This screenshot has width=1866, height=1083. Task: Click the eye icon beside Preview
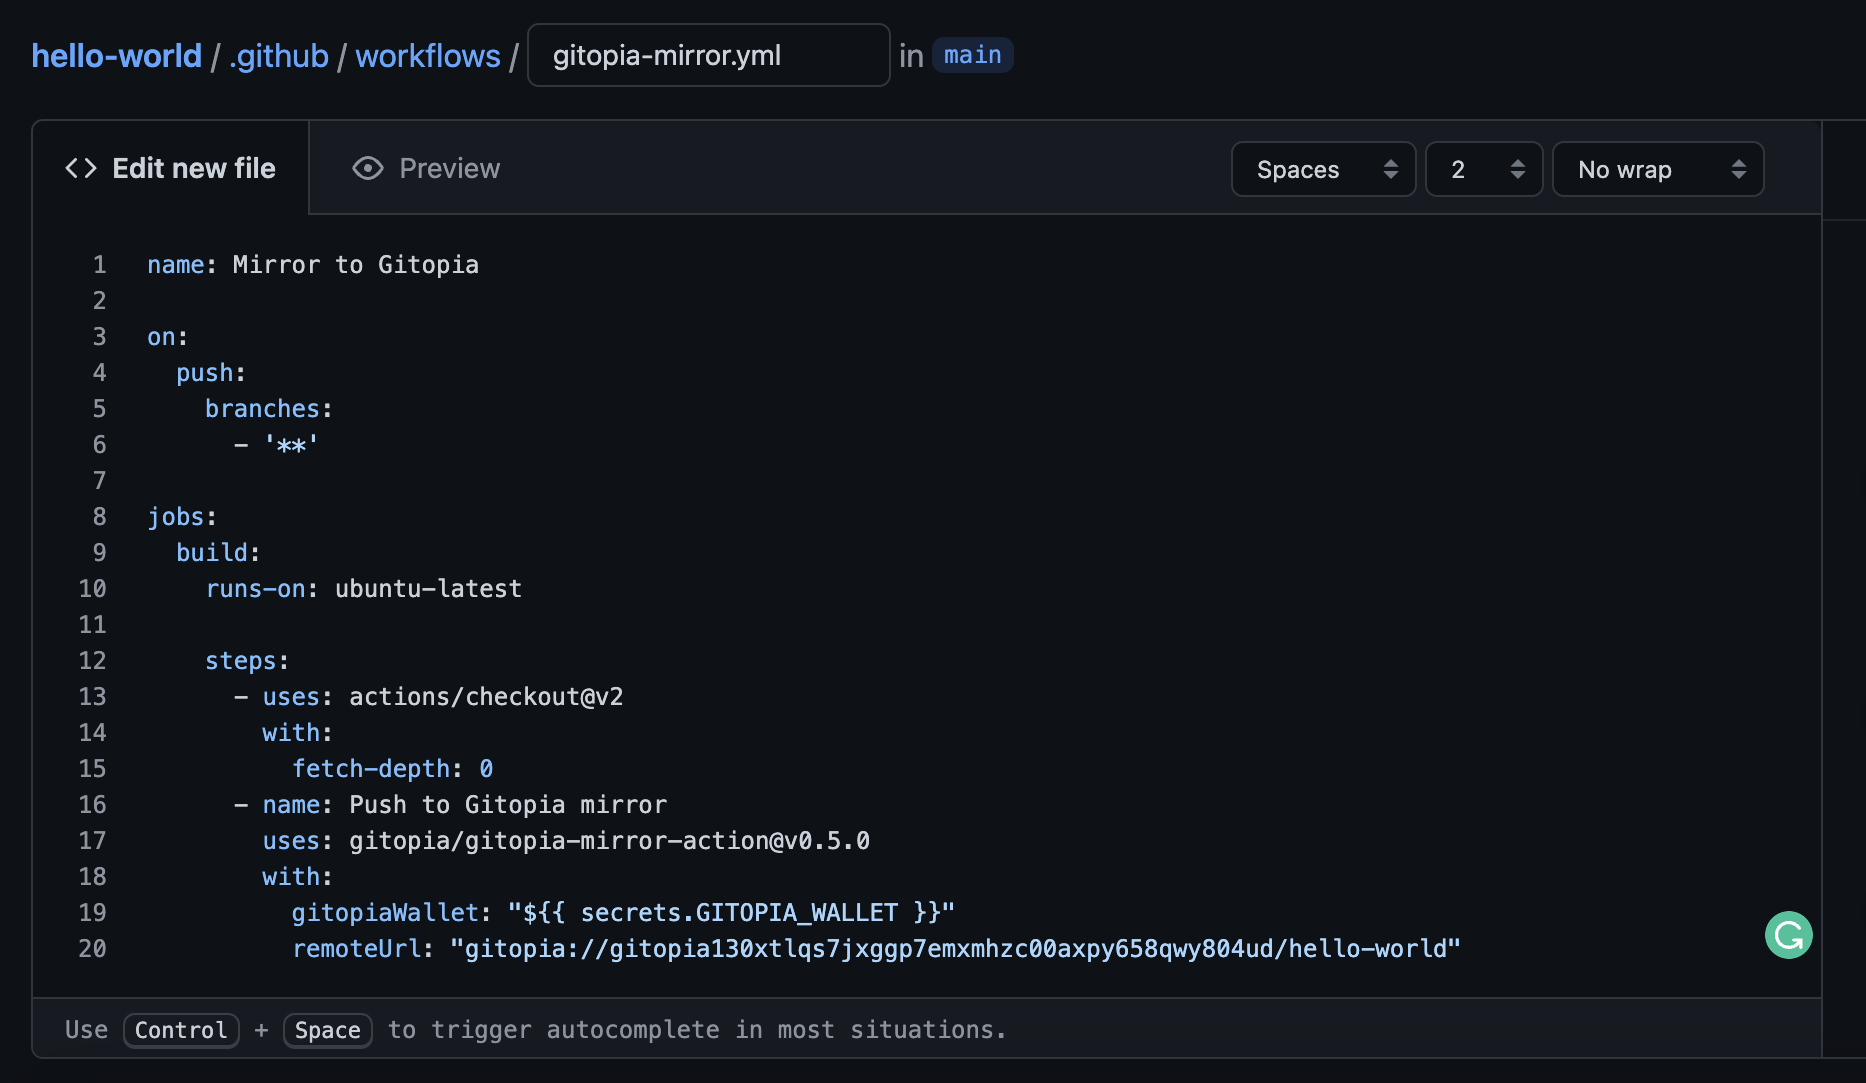click(368, 168)
